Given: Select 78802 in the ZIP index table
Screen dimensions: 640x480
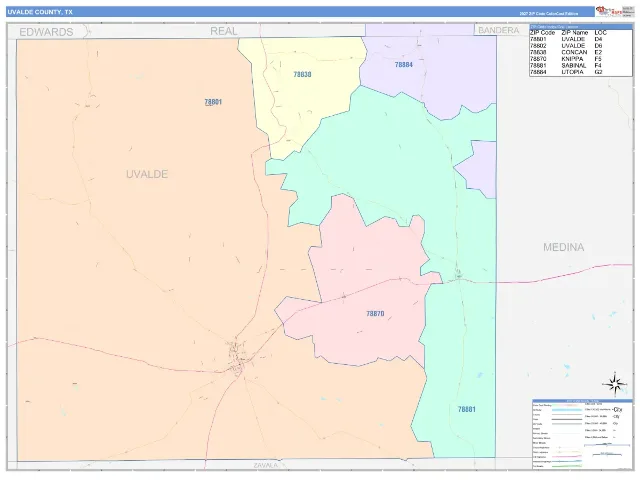Looking at the screenshot, I should point(538,46).
